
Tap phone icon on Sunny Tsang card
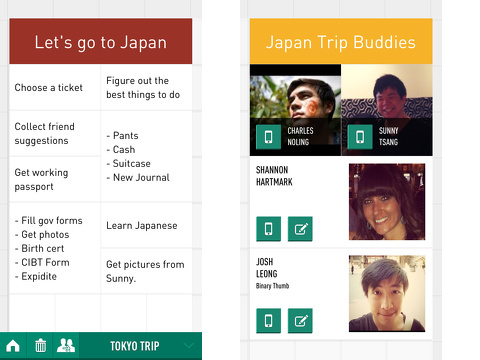click(x=360, y=137)
